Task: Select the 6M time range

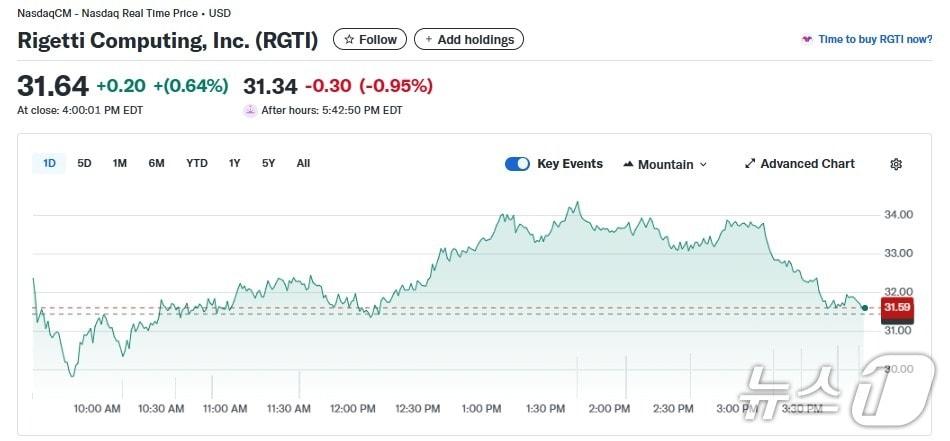Action: click(x=156, y=163)
